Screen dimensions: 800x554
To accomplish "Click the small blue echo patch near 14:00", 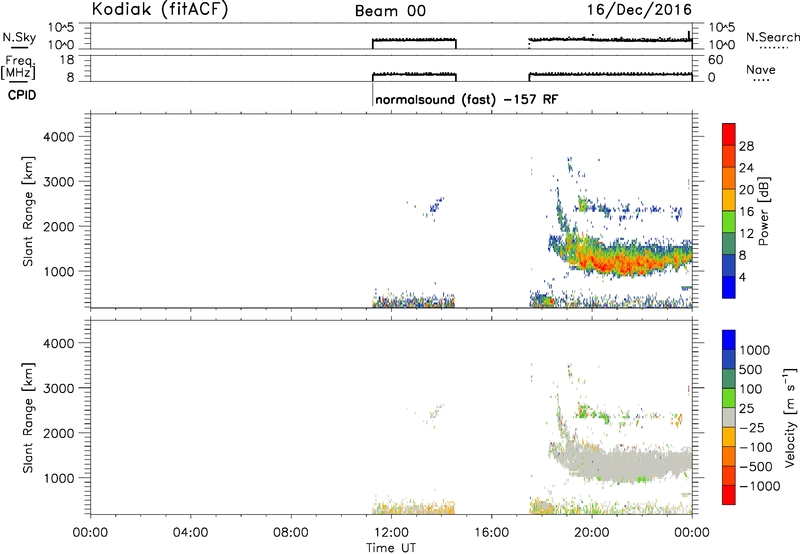I will click(x=435, y=207).
